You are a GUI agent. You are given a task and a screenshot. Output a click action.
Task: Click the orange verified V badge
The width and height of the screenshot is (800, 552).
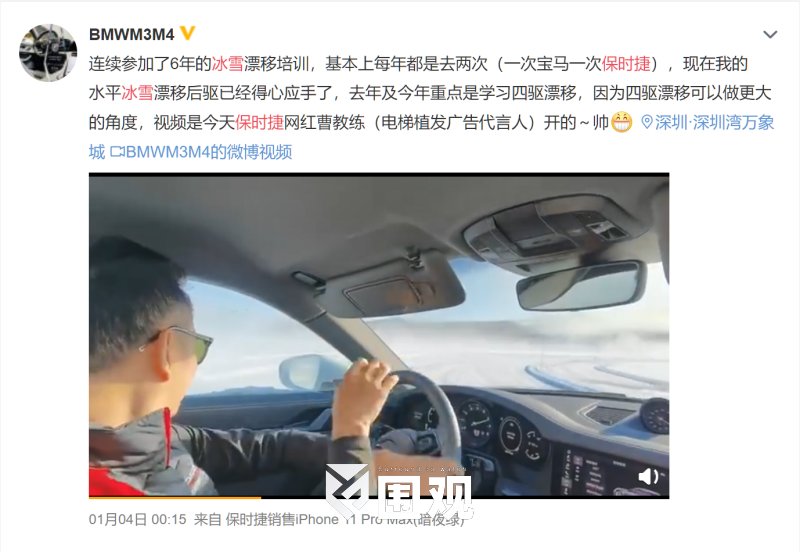click(x=187, y=33)
